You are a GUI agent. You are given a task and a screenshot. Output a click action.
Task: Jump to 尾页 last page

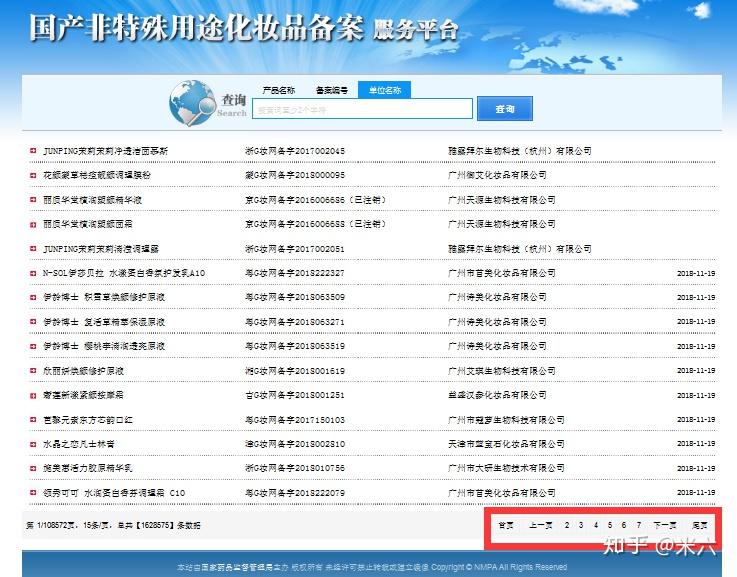click(700, 525)
